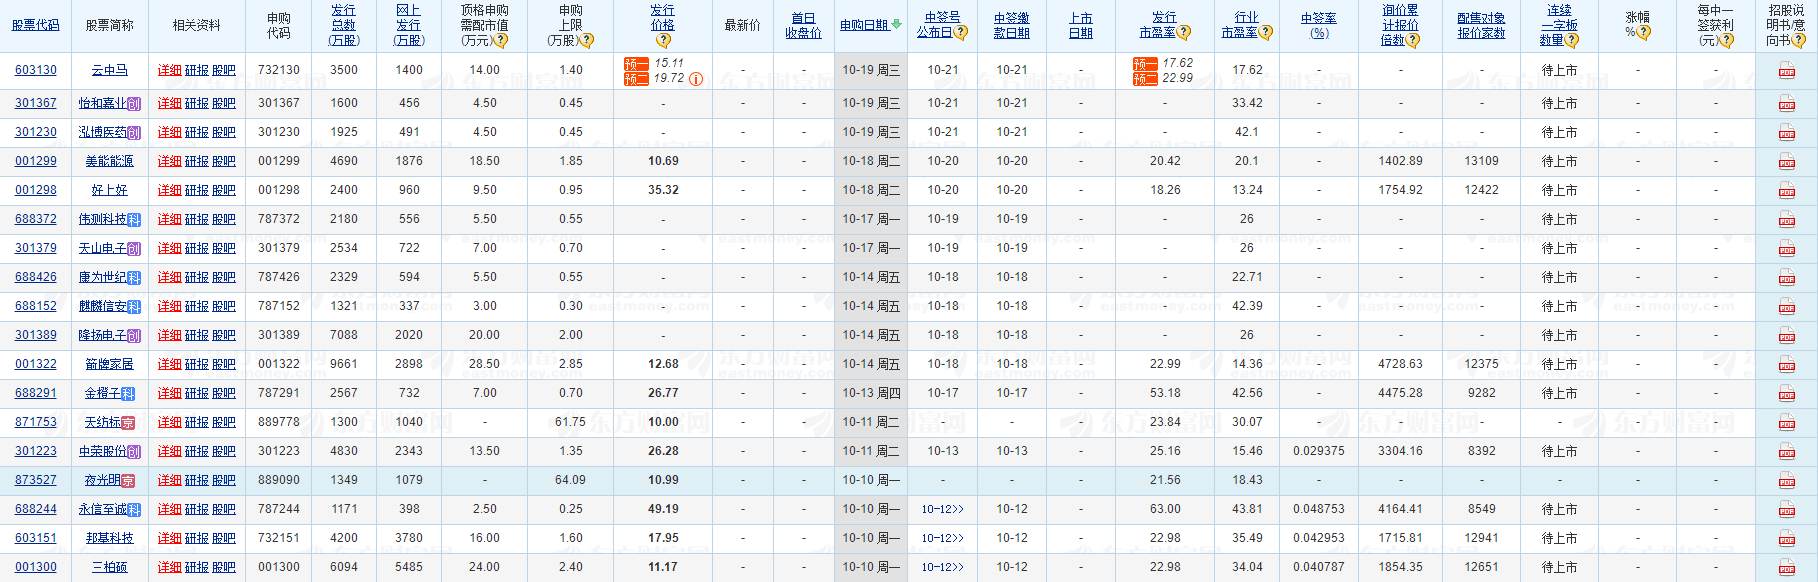Image resolution: width=1818 pixels, height=582 pixels.
Task: Click orange info icon beside 19.72 price
Action: pos(696,79)
